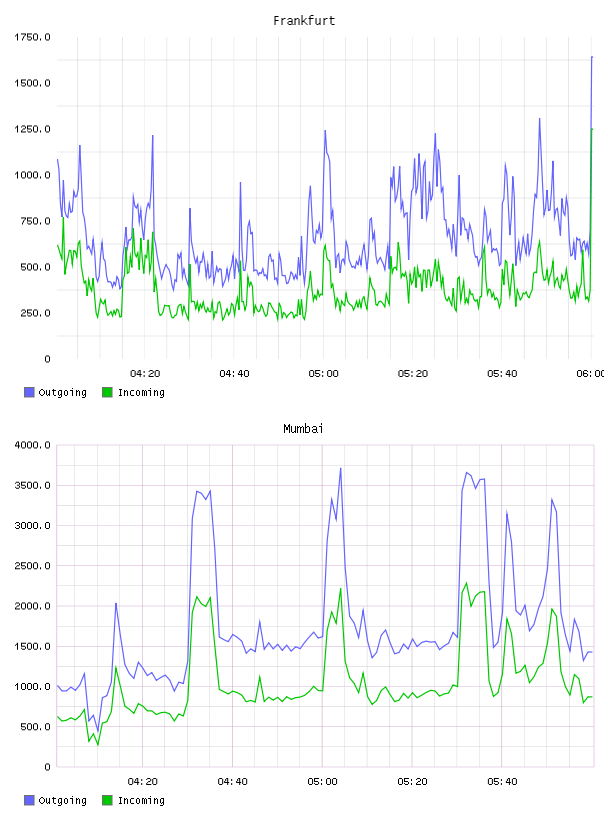Viewport: 608px width, 816px height.
Task: Click the 1500.0 y-axis label on Frankfurt
Action: 32,83
